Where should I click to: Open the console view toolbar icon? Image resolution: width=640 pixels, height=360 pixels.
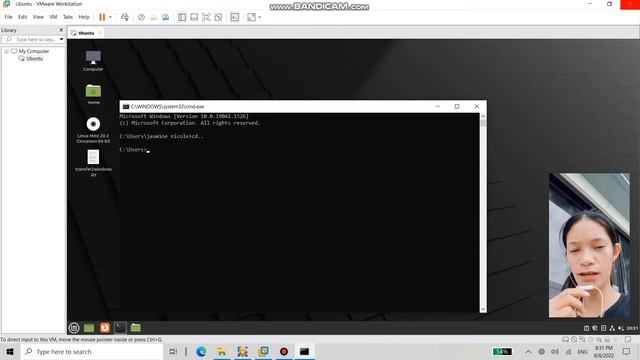click(235, 17)
